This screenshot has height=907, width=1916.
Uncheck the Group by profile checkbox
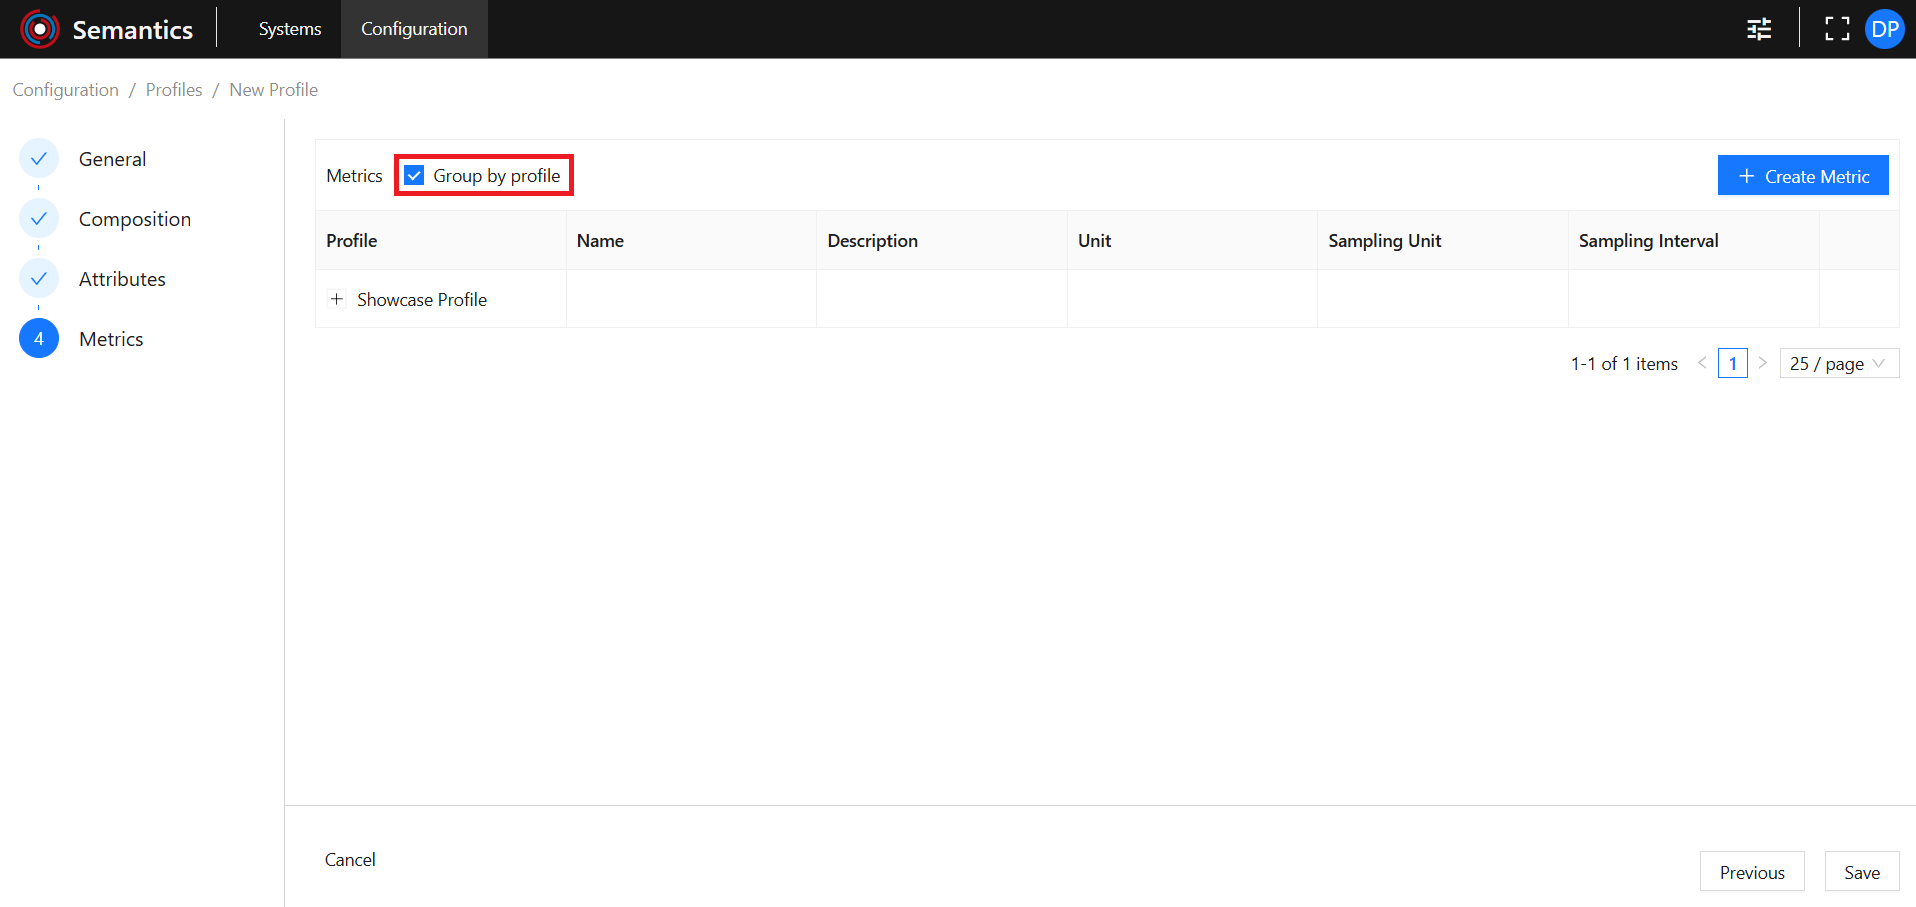(414, 176)
